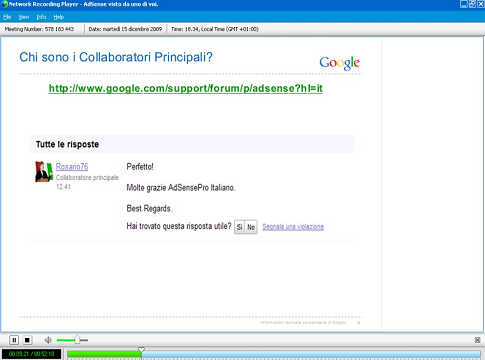Viewport: 485px width, 360px height.
Task: Click the Perfetto! reply text
Action: (140, 166)
